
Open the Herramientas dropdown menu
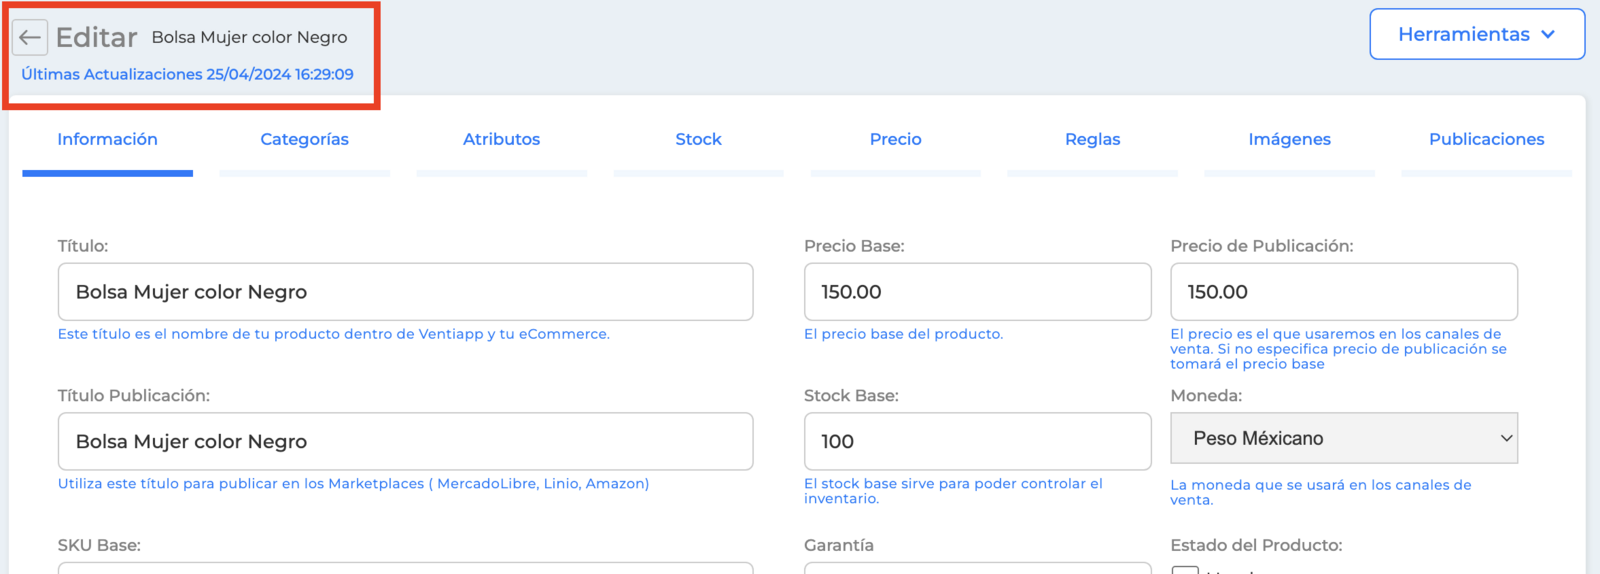[x=1477, y=34]
